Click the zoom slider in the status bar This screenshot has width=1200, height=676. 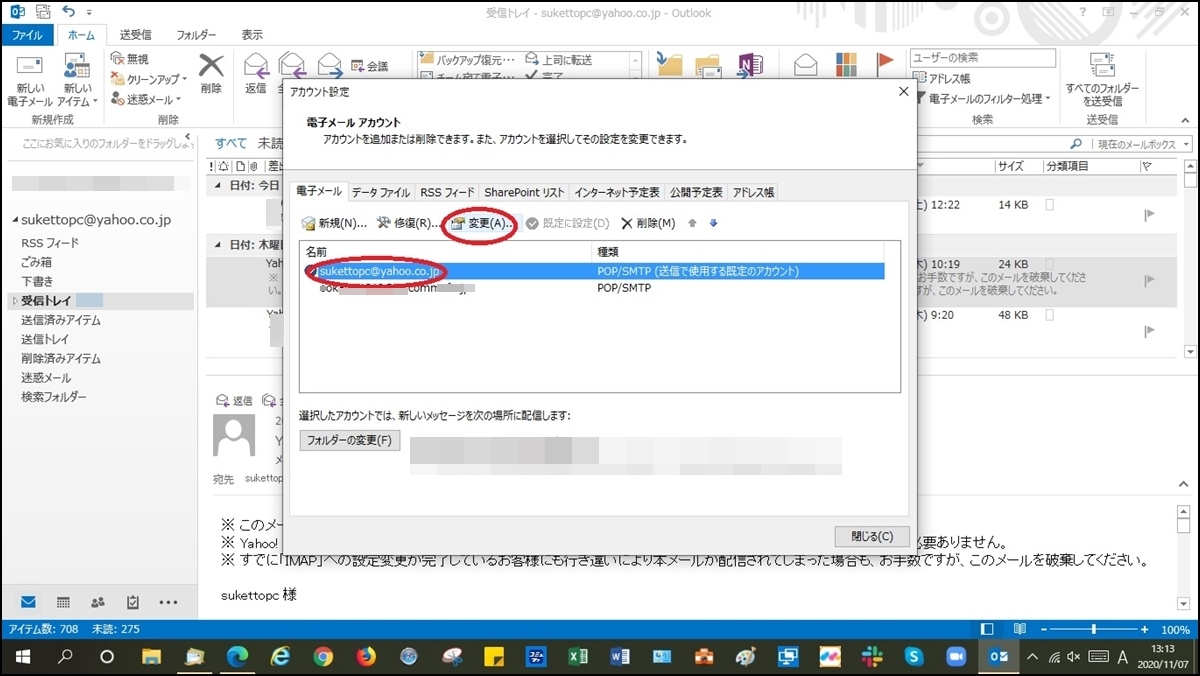[x=1095, y=629]
